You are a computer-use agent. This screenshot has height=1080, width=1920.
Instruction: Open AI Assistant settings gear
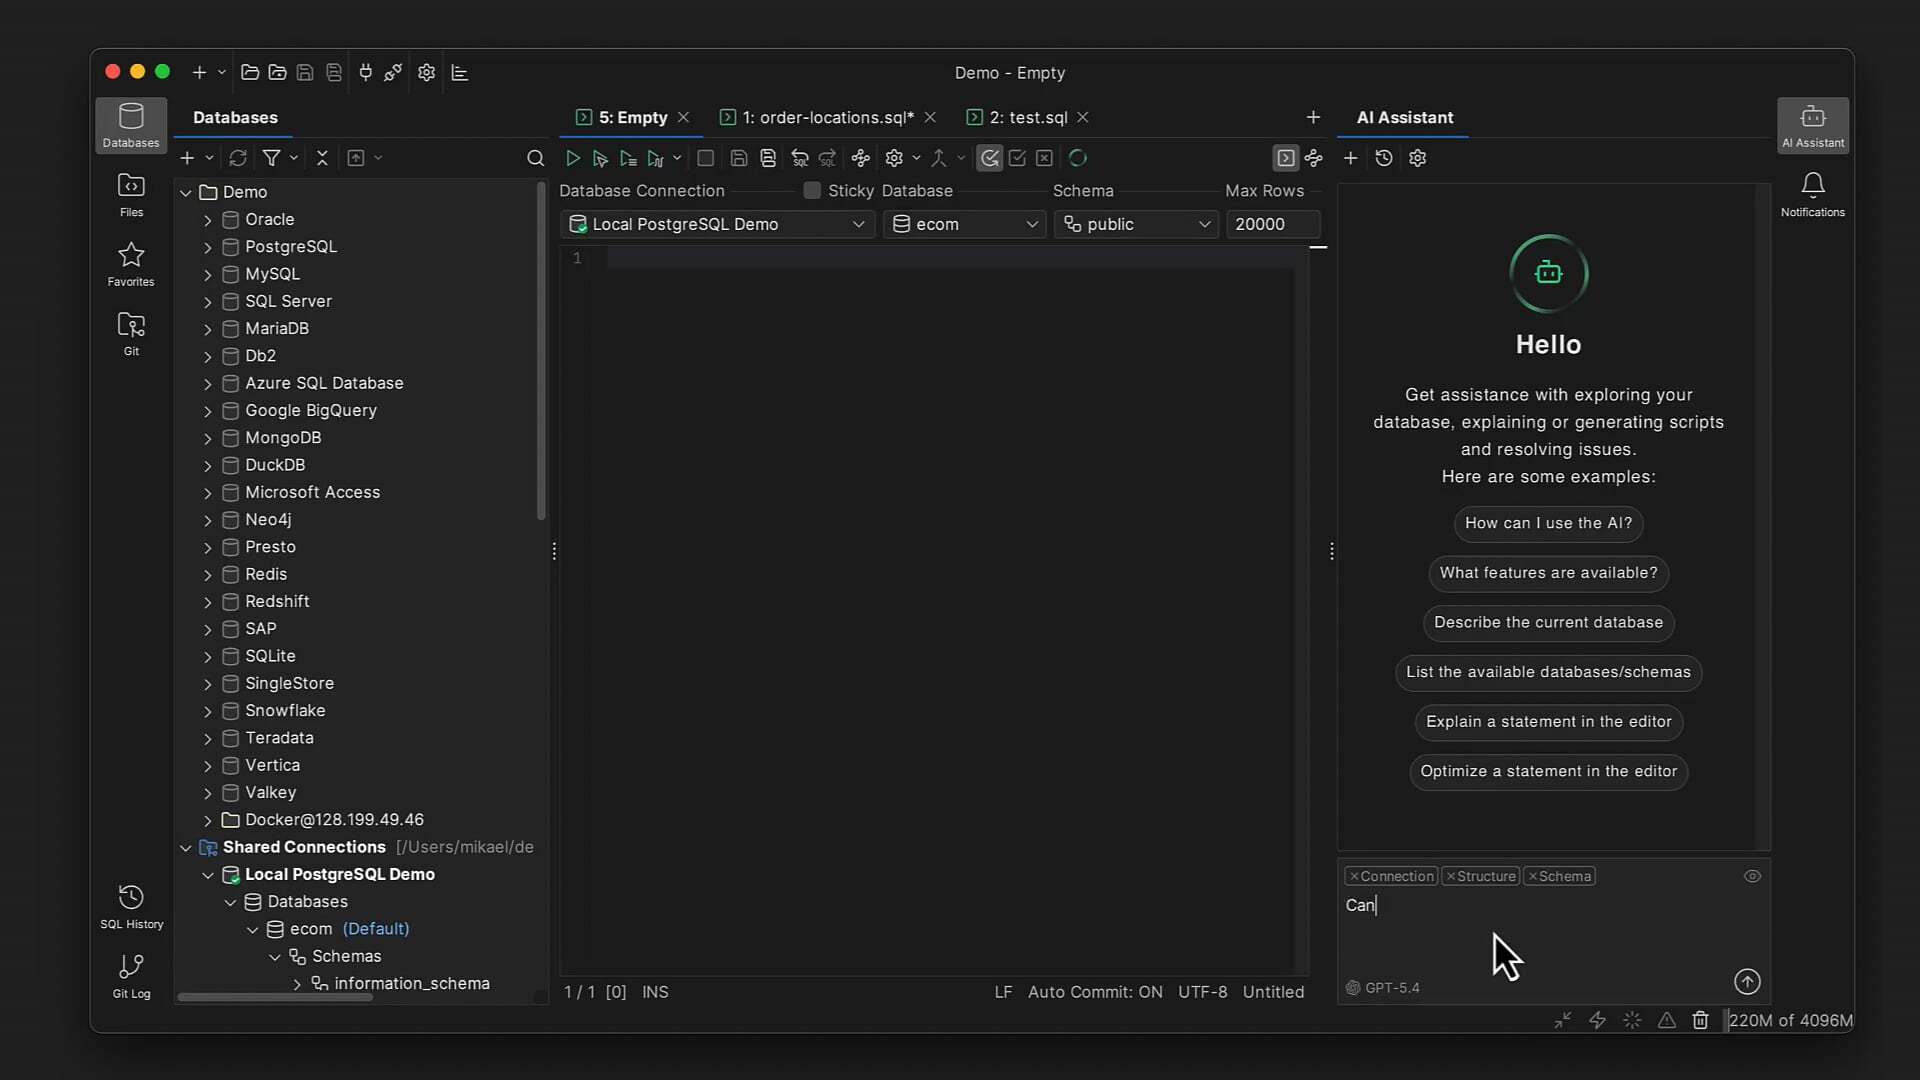(x=1417, y=158)
